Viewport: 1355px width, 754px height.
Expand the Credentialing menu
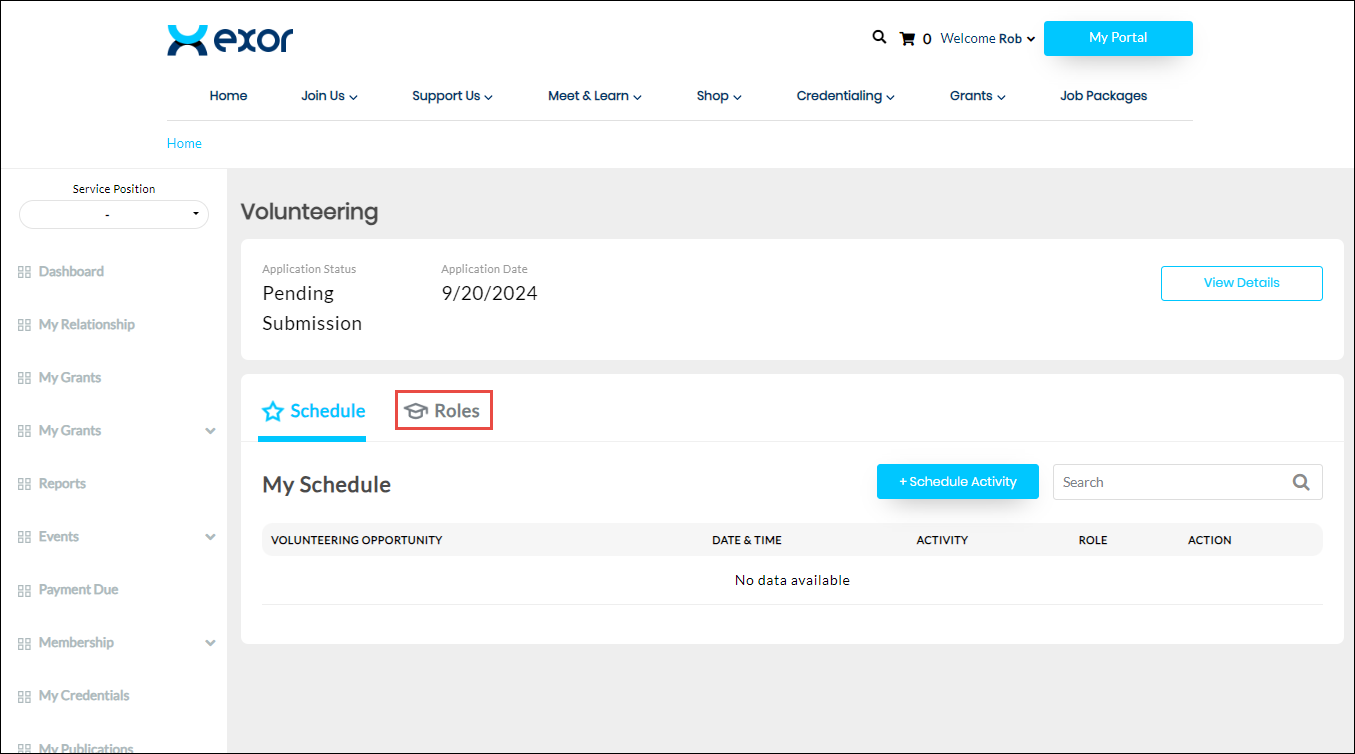pyautogui.click(x=845, y=96)
